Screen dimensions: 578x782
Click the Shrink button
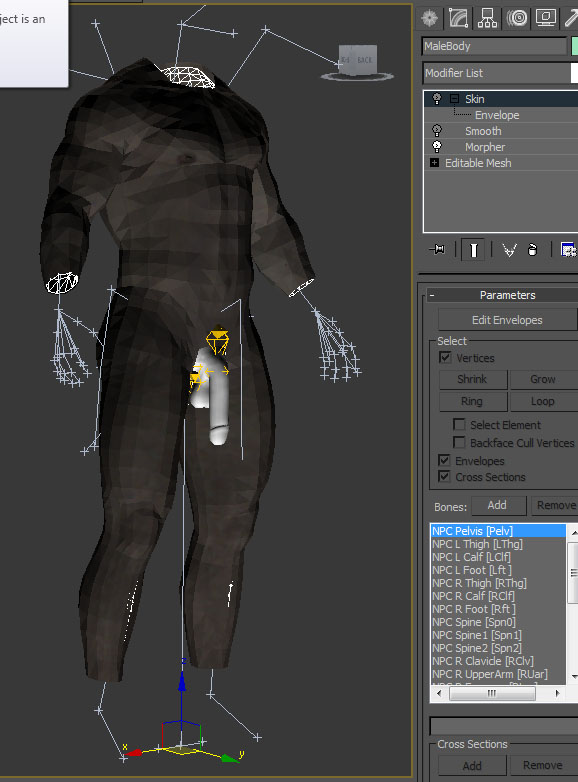tap(472, 380)
